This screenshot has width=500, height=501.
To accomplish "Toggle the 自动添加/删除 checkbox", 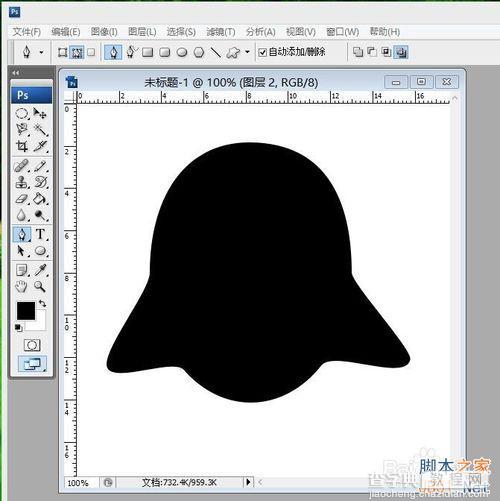I will pos(263,52).
